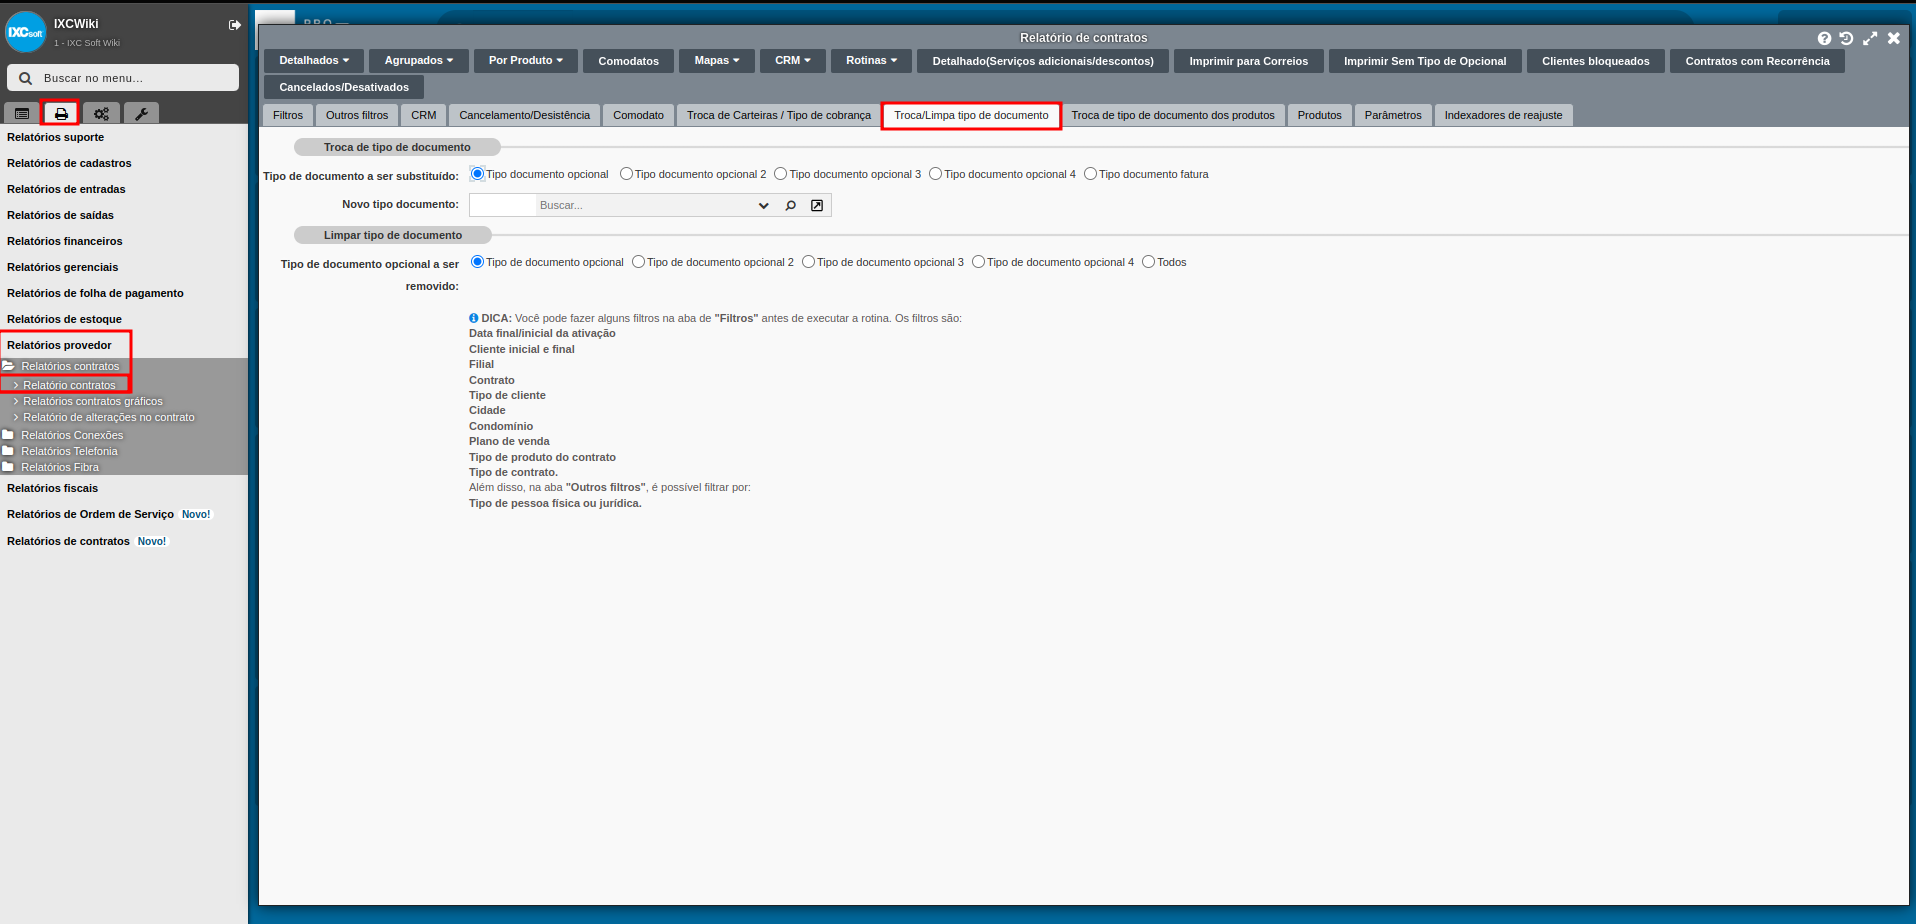The image size is (1916, 924).
Task: Select Tipo de documento opcional 2 to remove
Action: tap(638, 262)
